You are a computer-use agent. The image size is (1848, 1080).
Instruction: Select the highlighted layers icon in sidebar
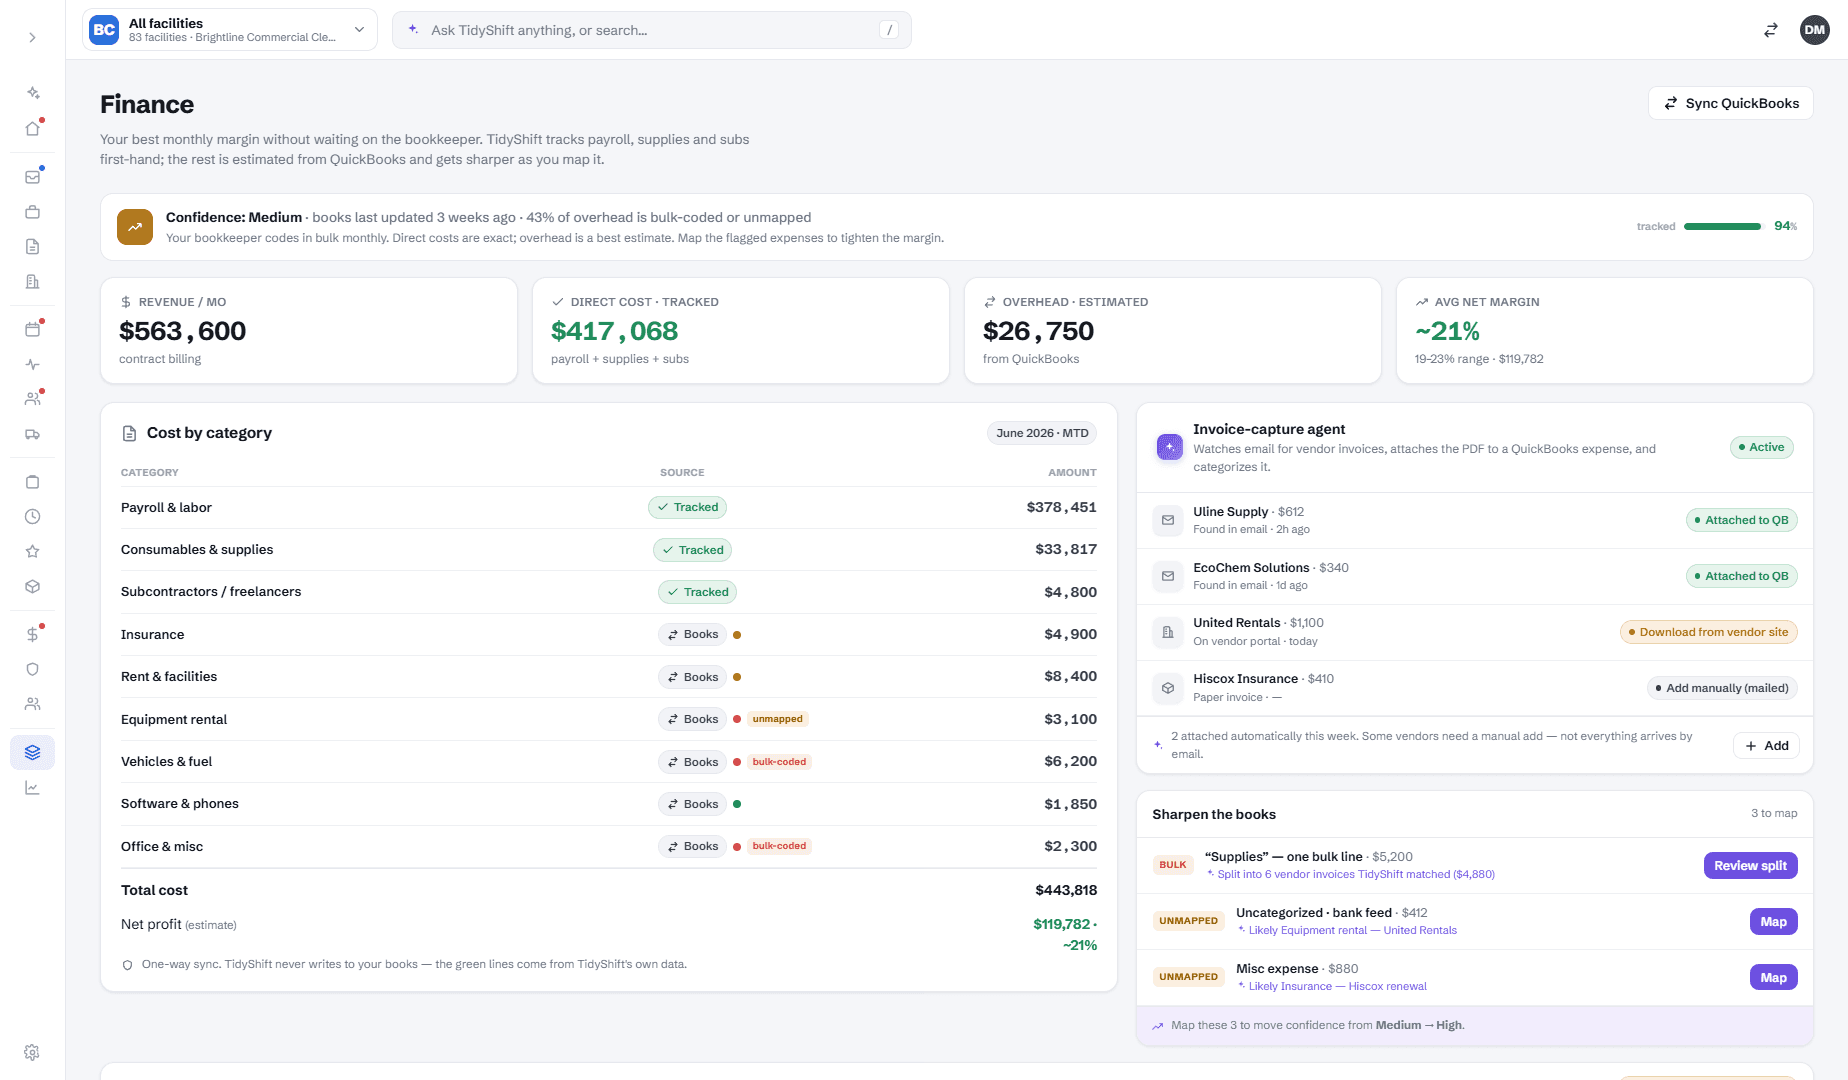pos(32,752)
